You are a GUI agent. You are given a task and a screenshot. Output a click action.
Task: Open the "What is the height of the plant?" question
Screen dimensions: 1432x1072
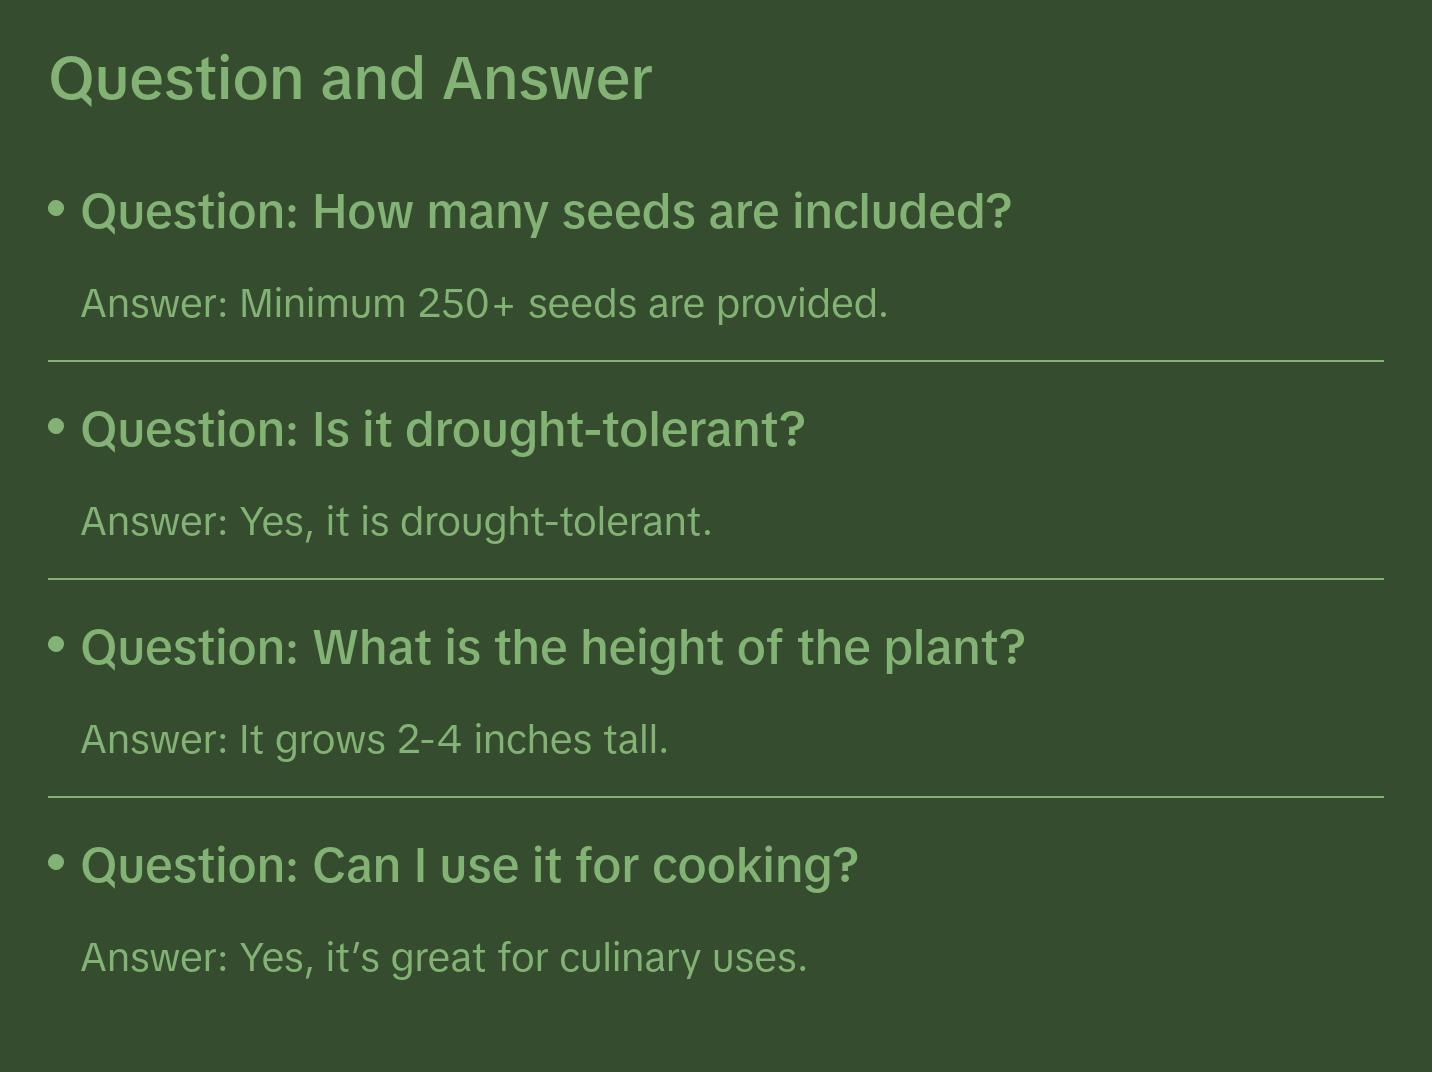(553, 648)
